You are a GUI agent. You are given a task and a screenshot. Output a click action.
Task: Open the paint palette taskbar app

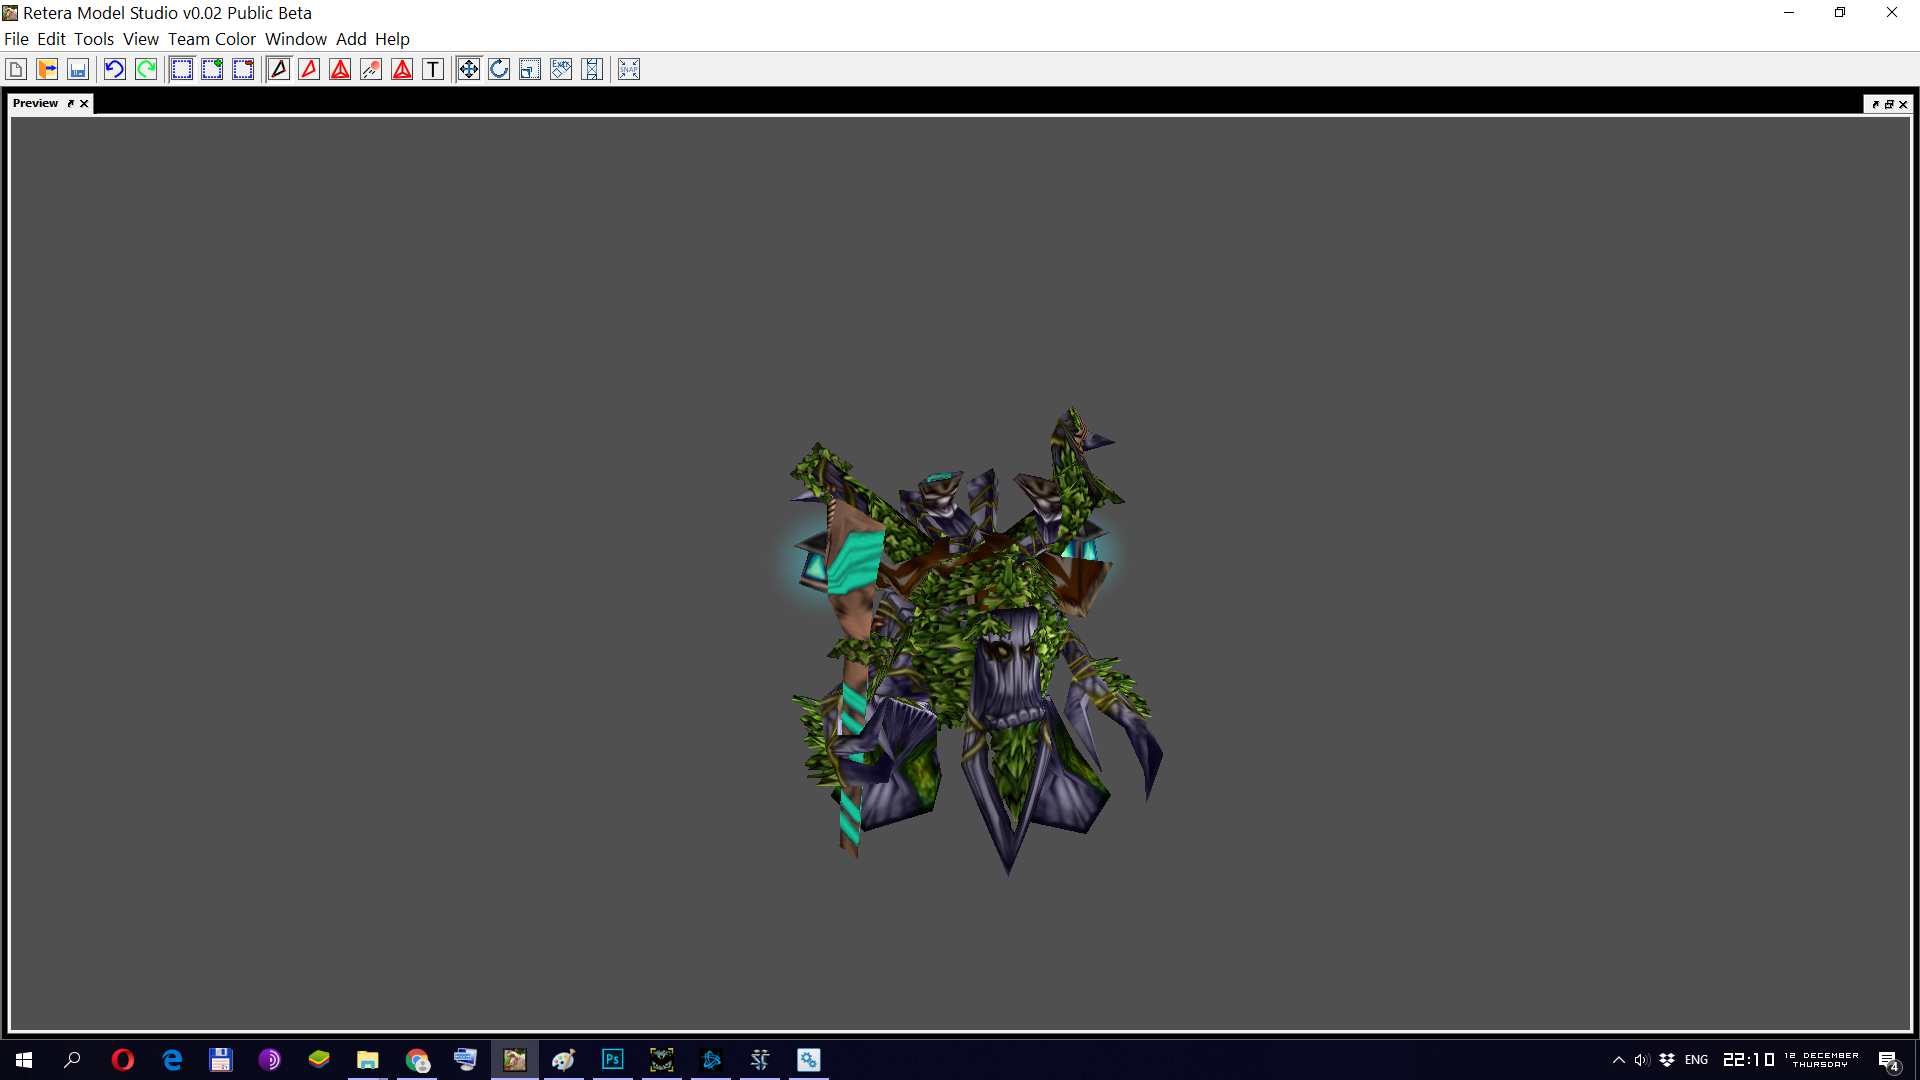564,1060
